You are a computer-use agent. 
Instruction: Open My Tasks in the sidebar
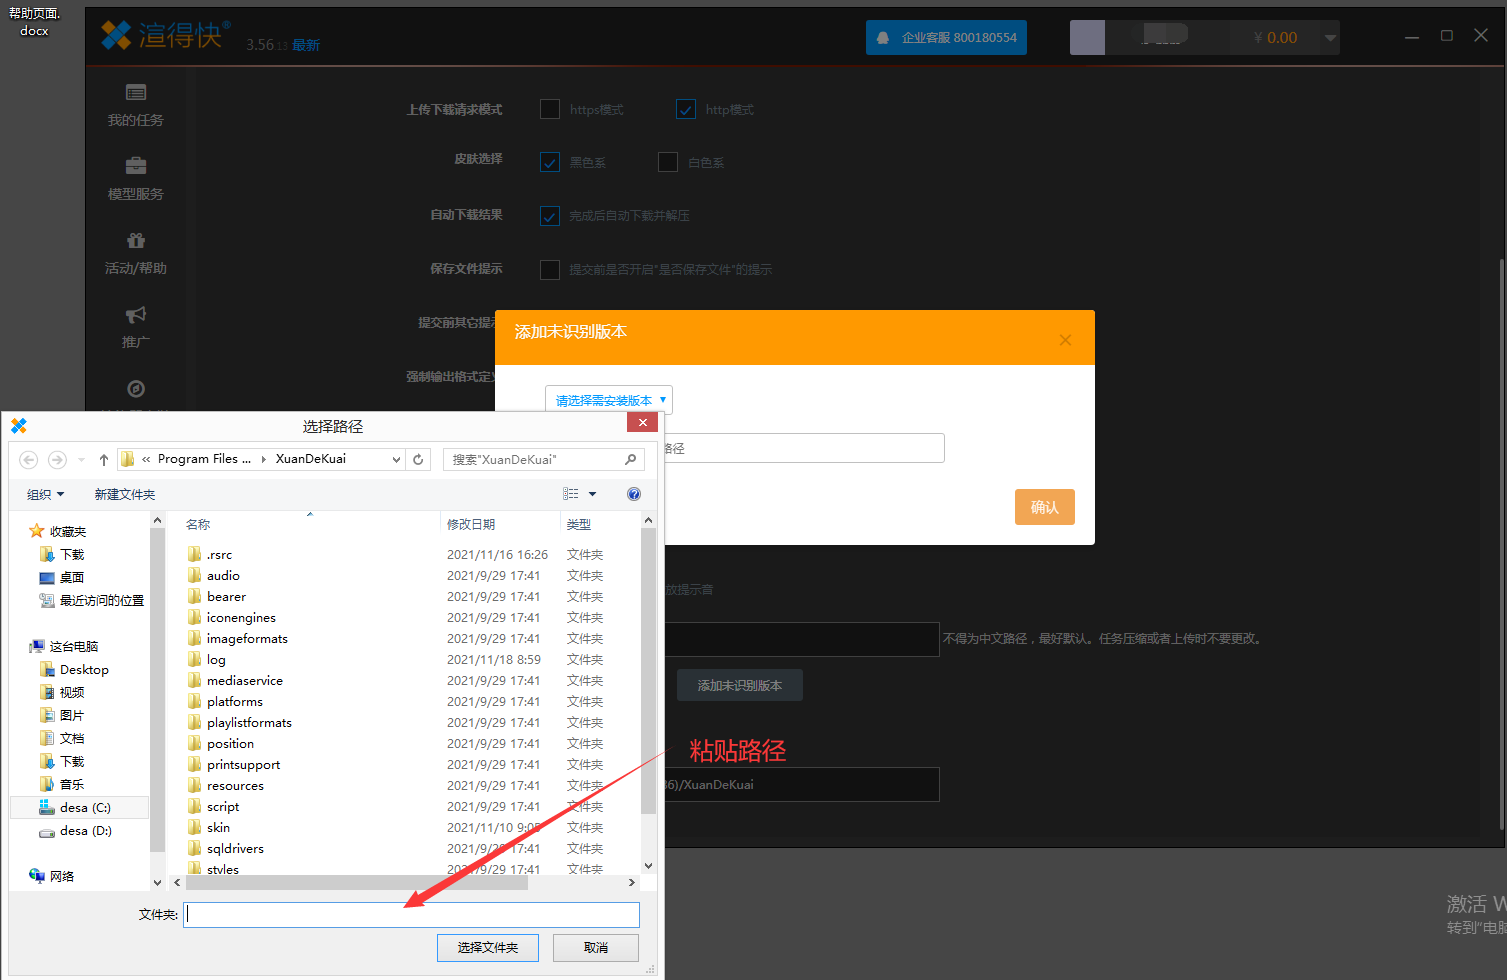136,106
